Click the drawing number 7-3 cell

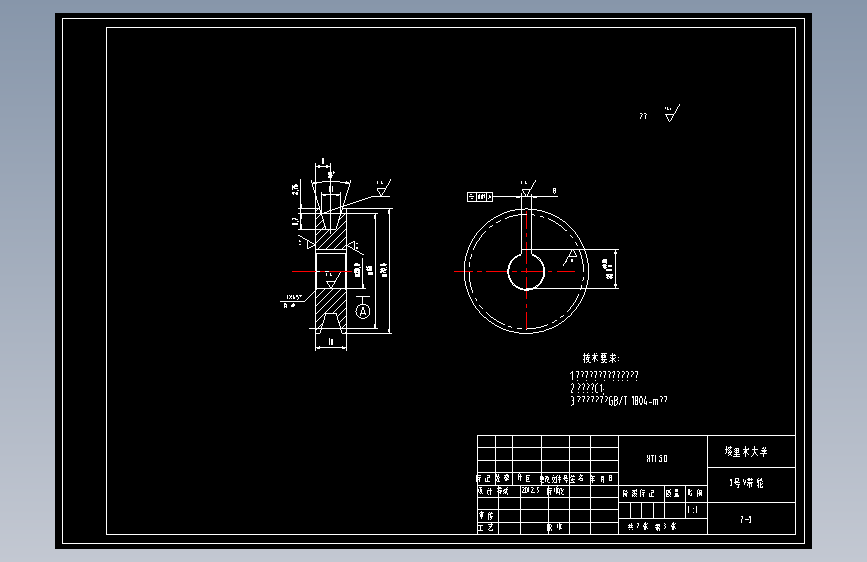coord(751,519)
